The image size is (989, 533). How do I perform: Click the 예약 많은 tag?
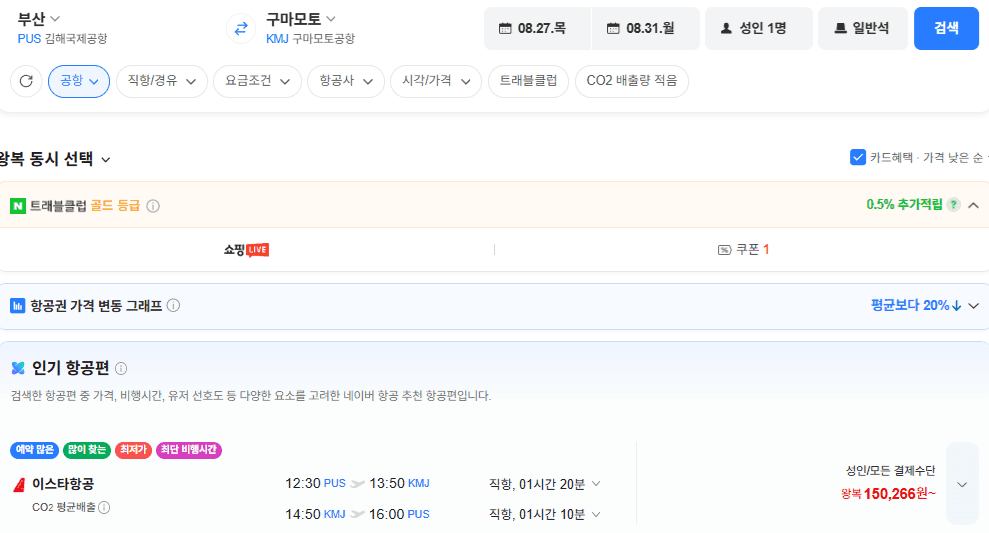tap(35, 450)
